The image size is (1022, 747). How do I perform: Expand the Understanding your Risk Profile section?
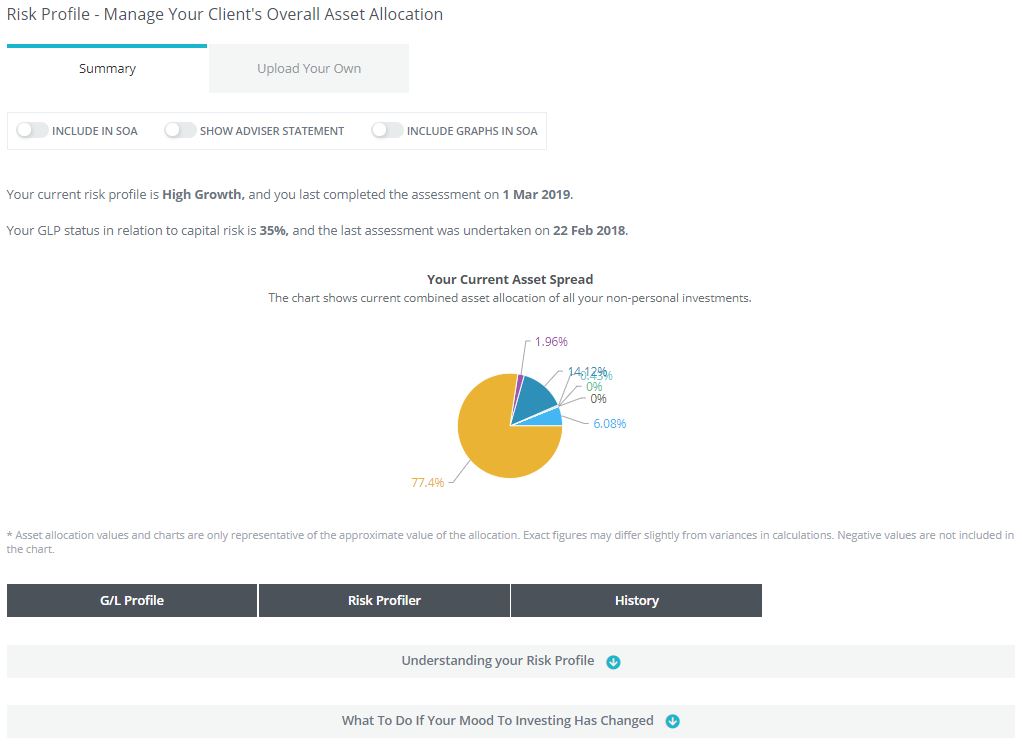click(498, 661)
